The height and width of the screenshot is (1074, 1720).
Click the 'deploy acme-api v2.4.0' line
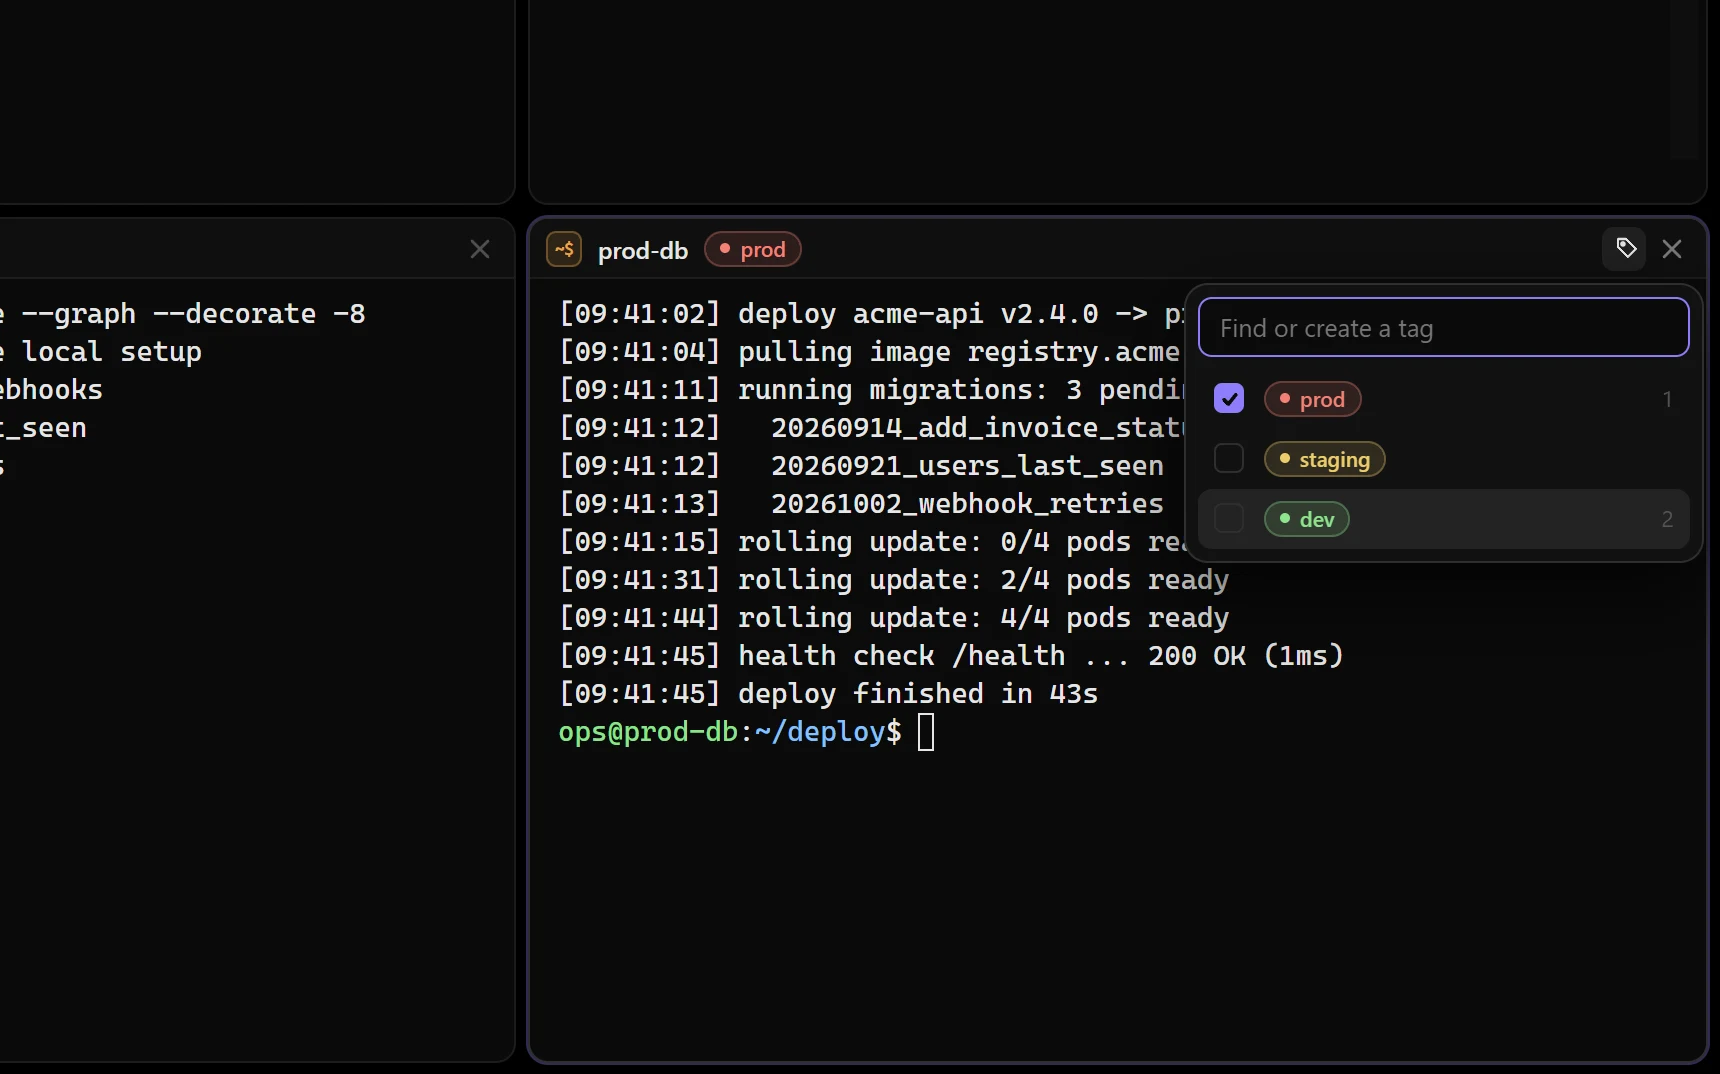click(x=871, y=314)
